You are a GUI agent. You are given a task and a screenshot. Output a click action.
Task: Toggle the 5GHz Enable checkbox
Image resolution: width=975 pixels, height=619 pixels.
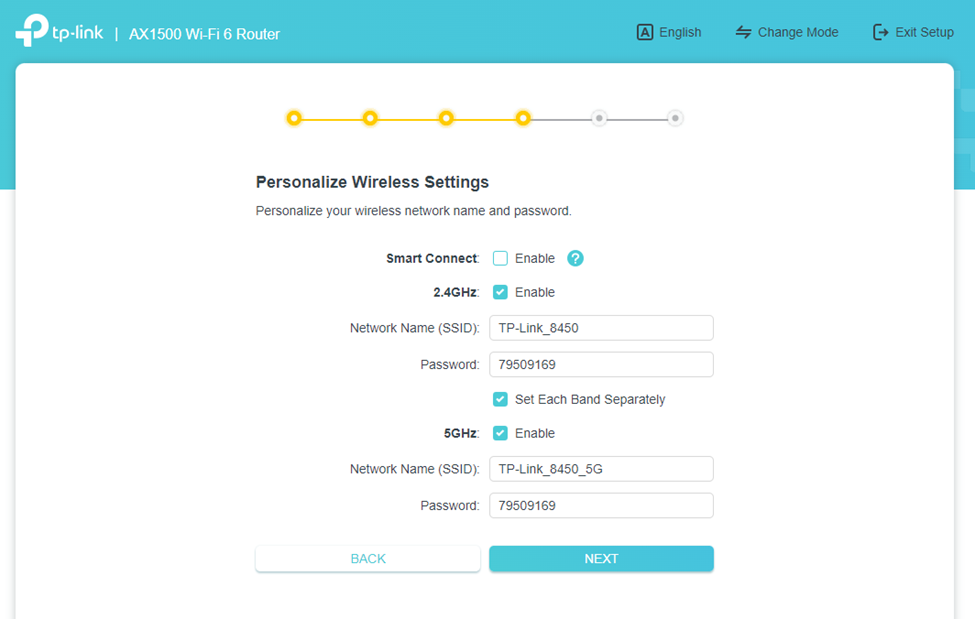[x=500, y=433]
